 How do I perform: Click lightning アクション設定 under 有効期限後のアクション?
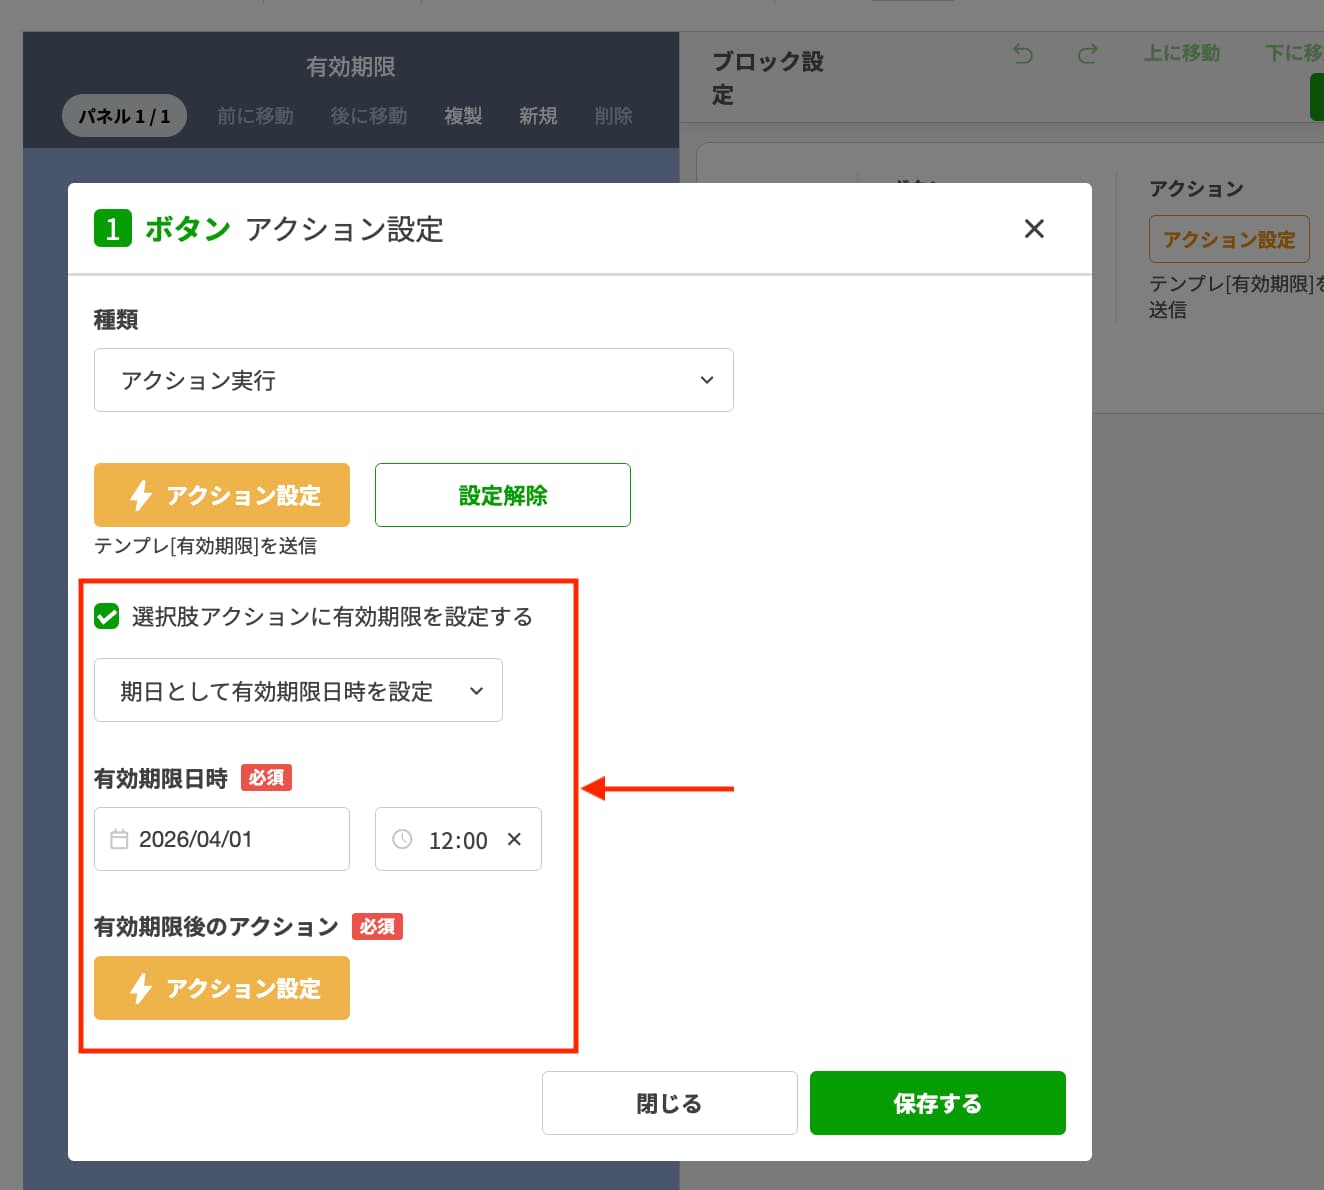(x=221, y=988)
